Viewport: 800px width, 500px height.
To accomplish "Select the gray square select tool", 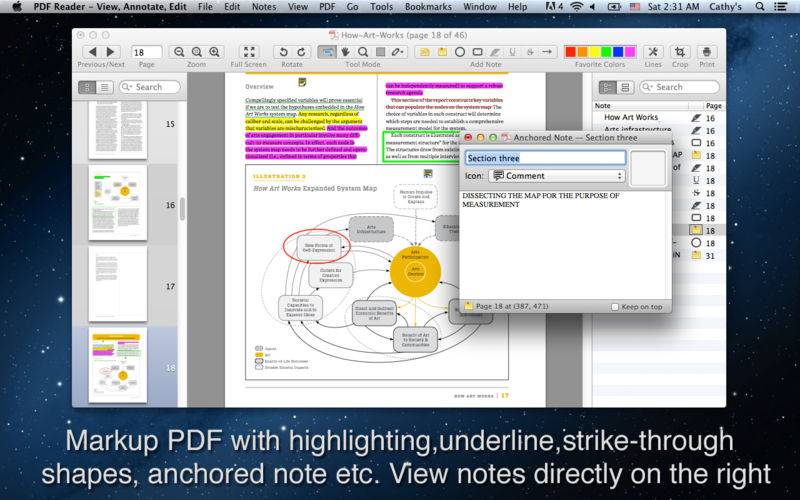I will click(x=381, y=52).
